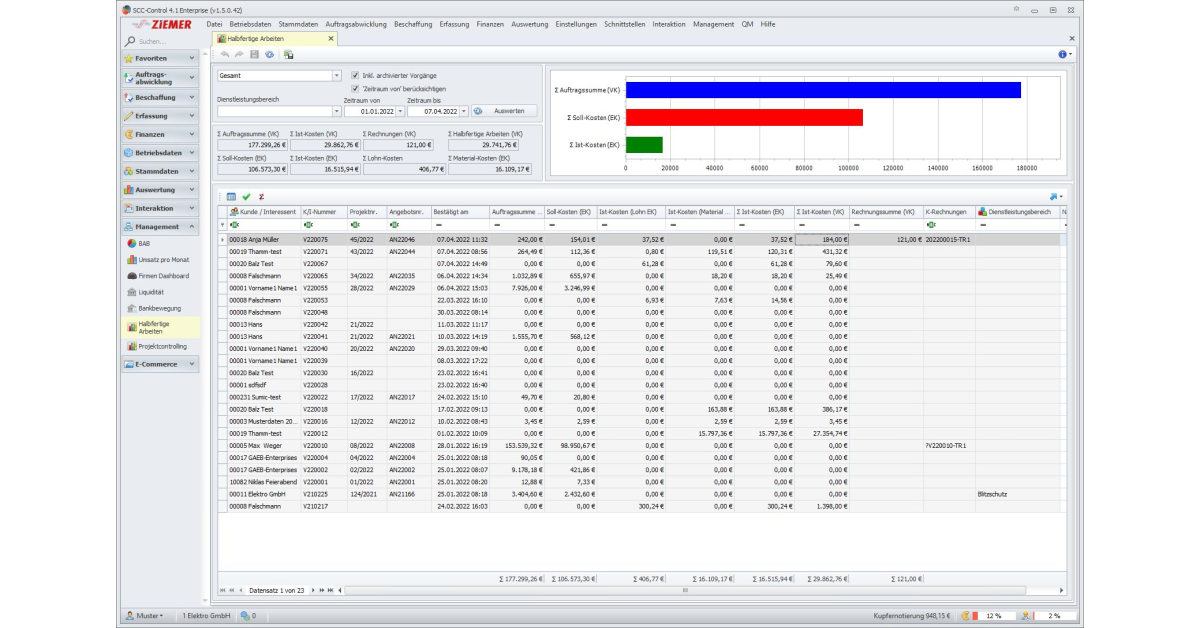1200x628 pixels.
Task: Expand the Beschaffung sidebar group
Action: click(x=160, y=97)
